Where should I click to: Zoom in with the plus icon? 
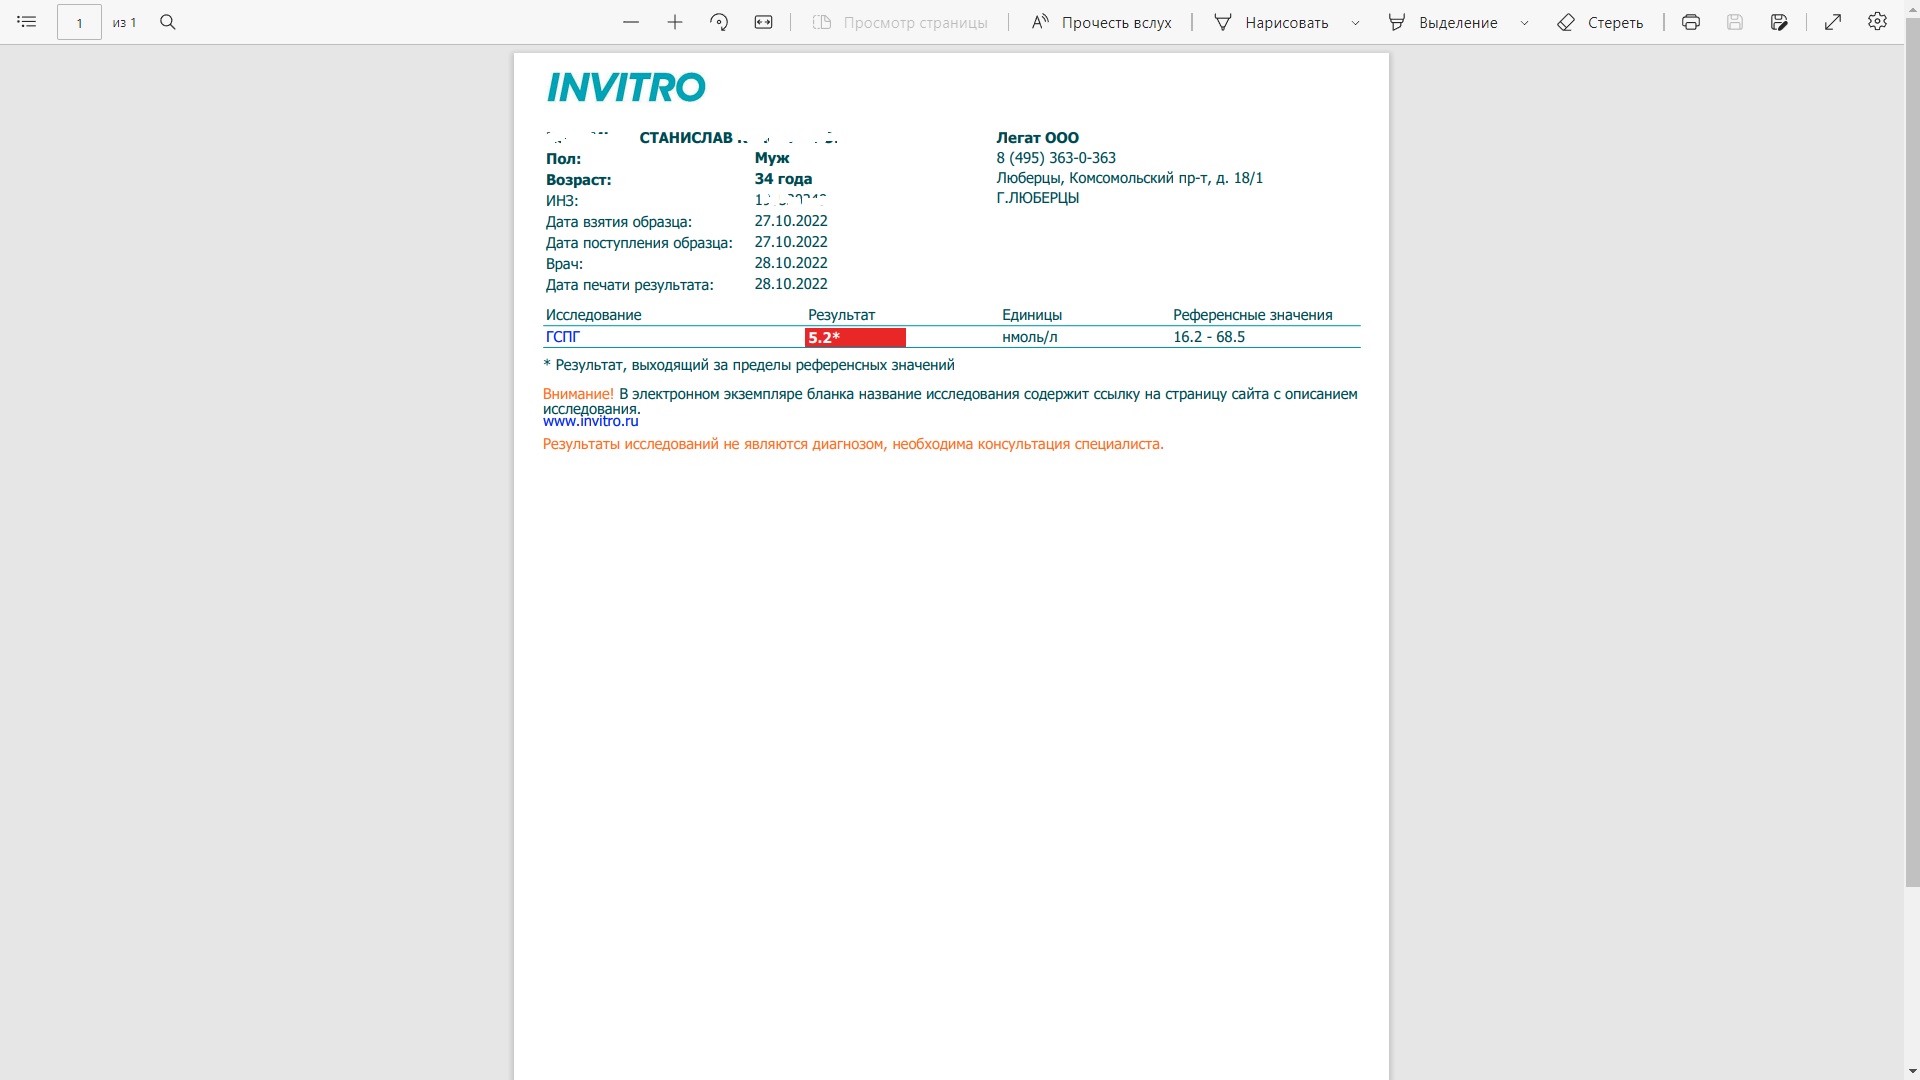tap(675, 22)
